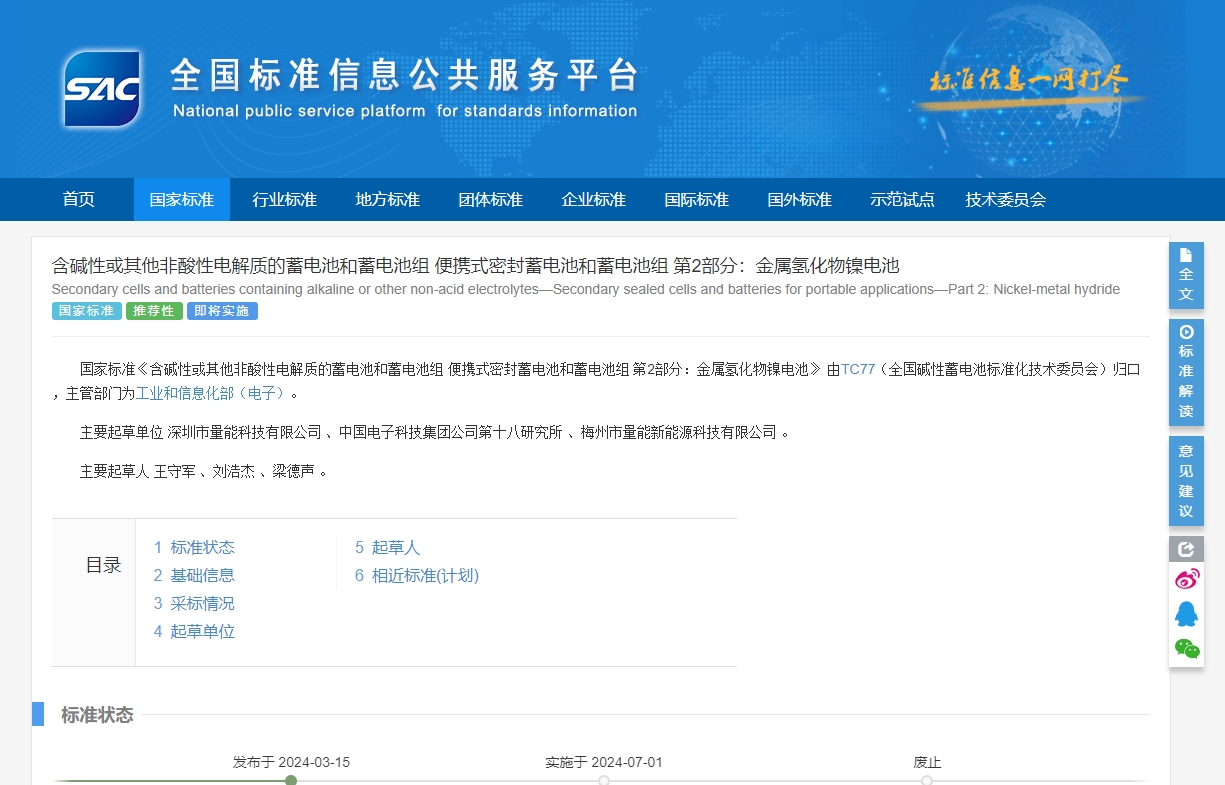
Task: Go to the 首页 home page
Action: [78, 199]
